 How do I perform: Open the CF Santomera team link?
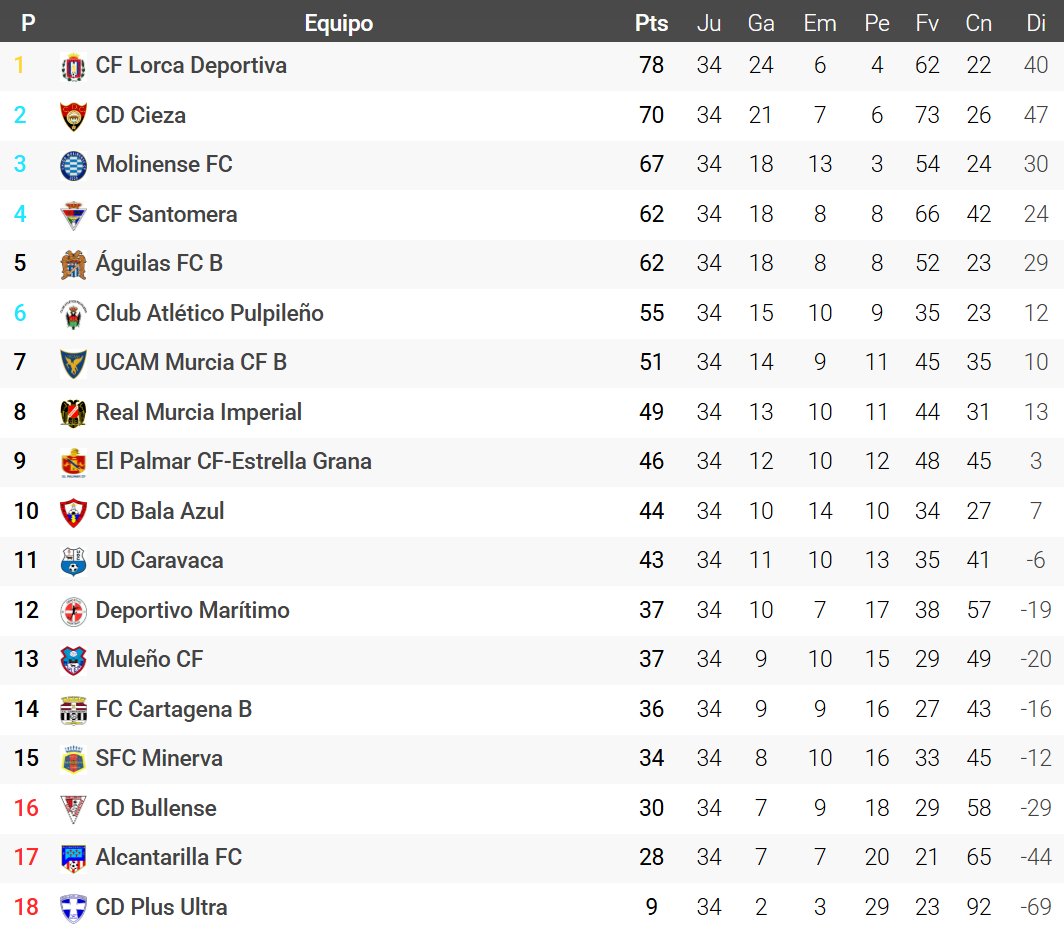(x=166, y=214)
